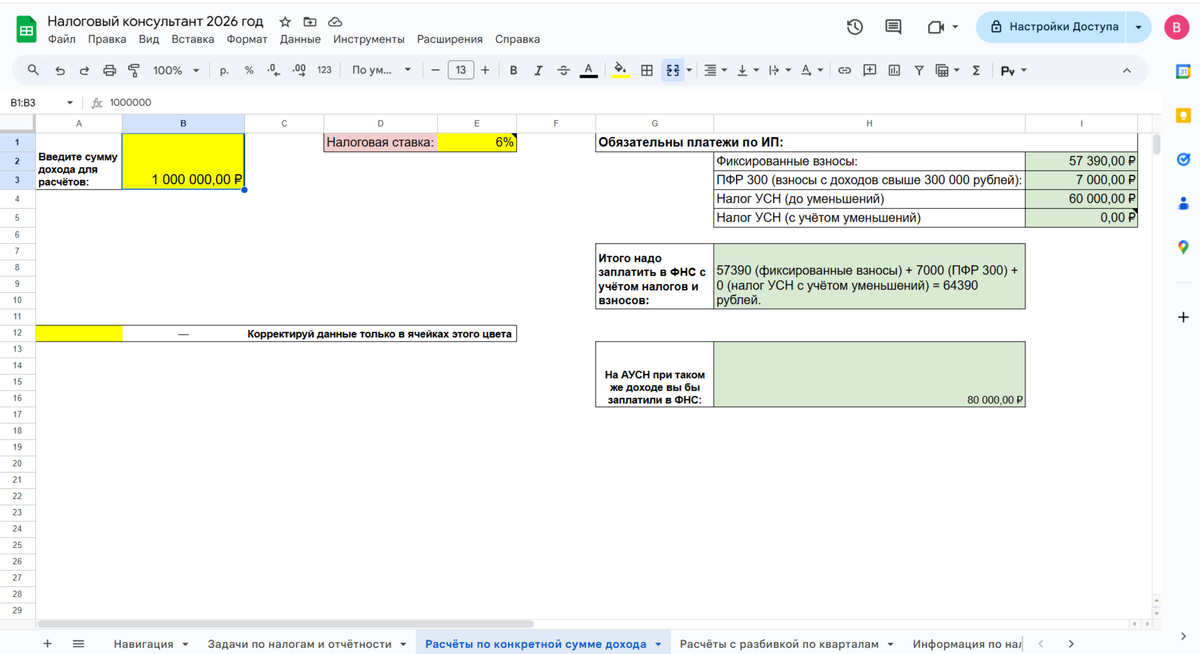
Task: Open more number formats (123)
Action: [324, 70]
